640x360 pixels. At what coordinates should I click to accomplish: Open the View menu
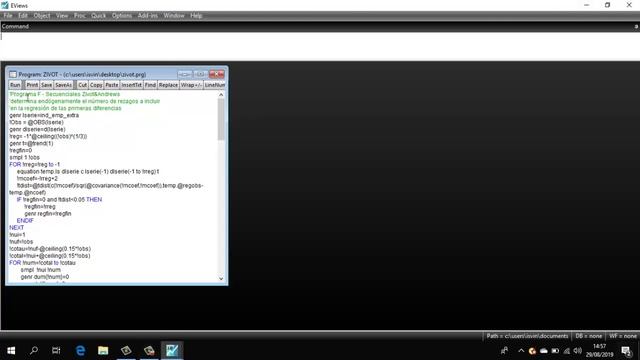(x=62, y=16)
